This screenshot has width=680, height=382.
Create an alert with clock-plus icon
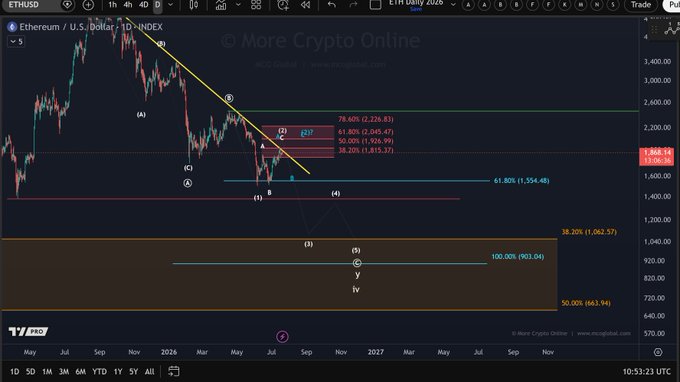click(283, 5)
